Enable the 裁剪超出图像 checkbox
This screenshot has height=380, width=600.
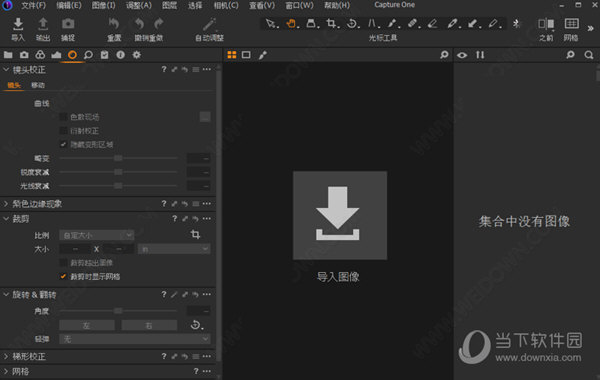[64, 263]
